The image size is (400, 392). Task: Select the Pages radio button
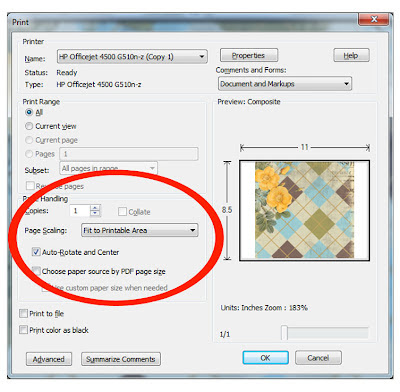(x=29, y=154)
